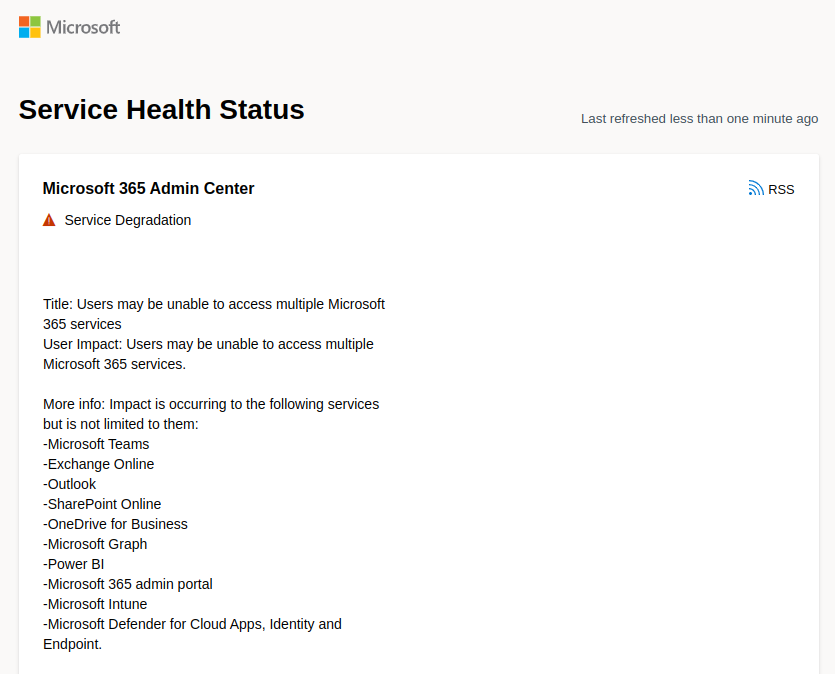Click the -Microsoft Teams list entry
Viewport: 835px width, 674px height.
(96, 444)
